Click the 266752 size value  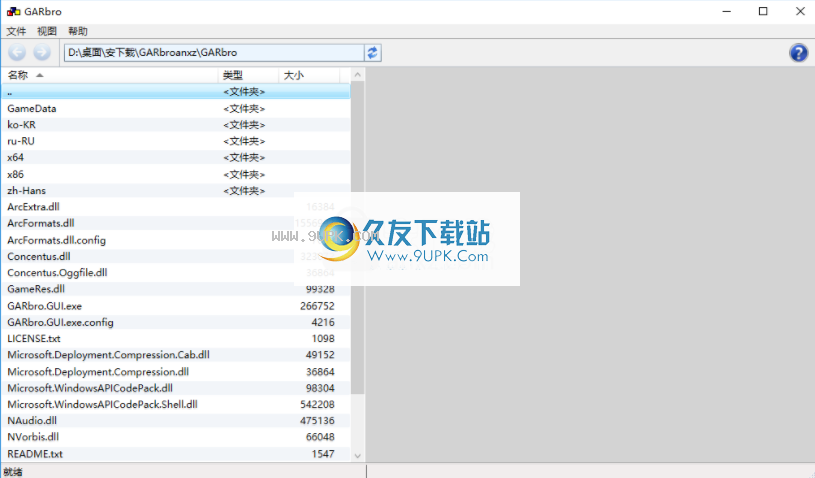(x=317, y=306)
